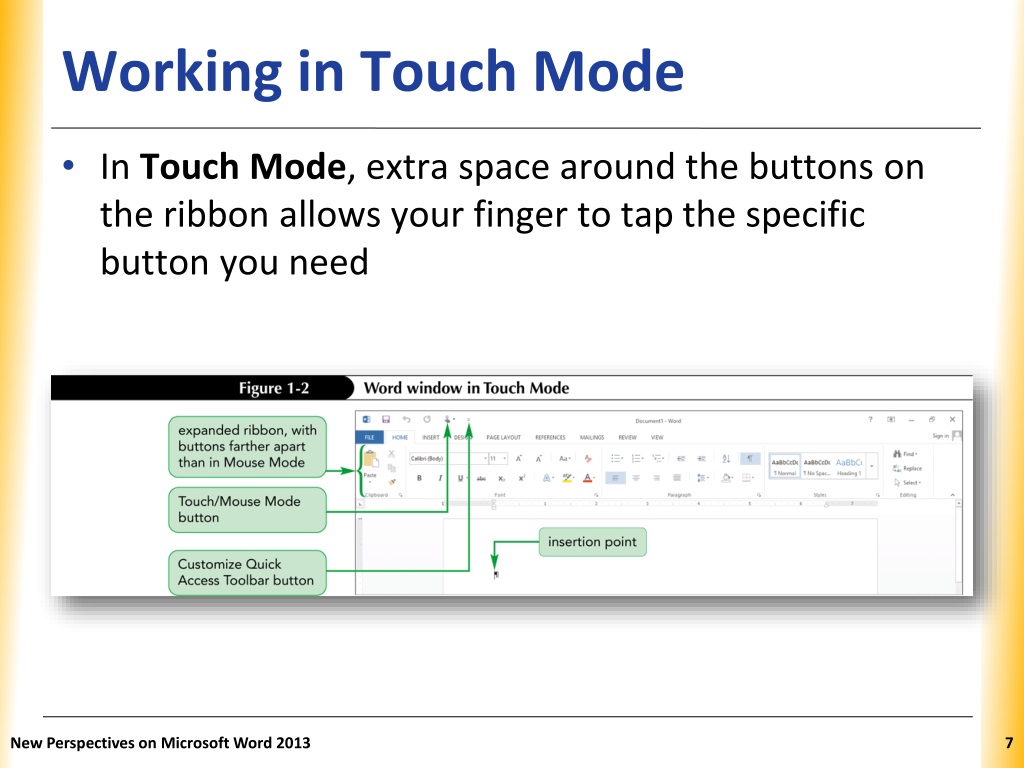Screen dimensions: 1024x768
Task: Toggle Italic formatting
Action: (x=440, y=478)
